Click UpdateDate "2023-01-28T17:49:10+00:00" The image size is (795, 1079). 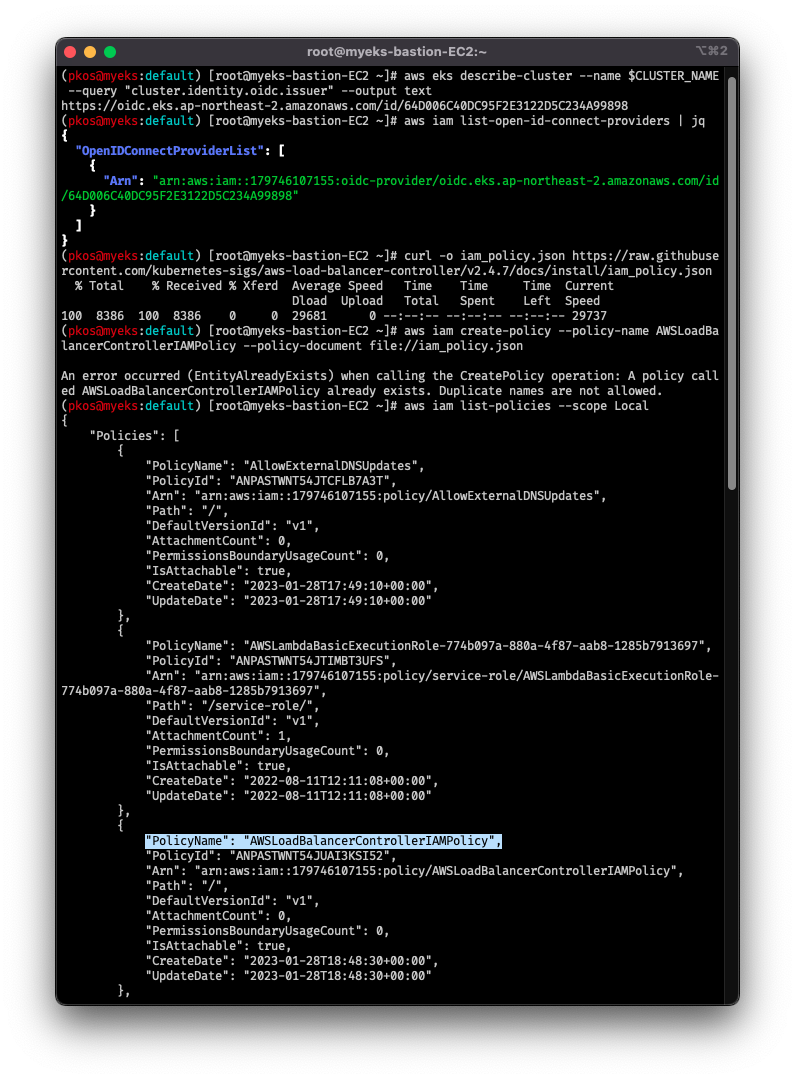click(x=288, y=601)
